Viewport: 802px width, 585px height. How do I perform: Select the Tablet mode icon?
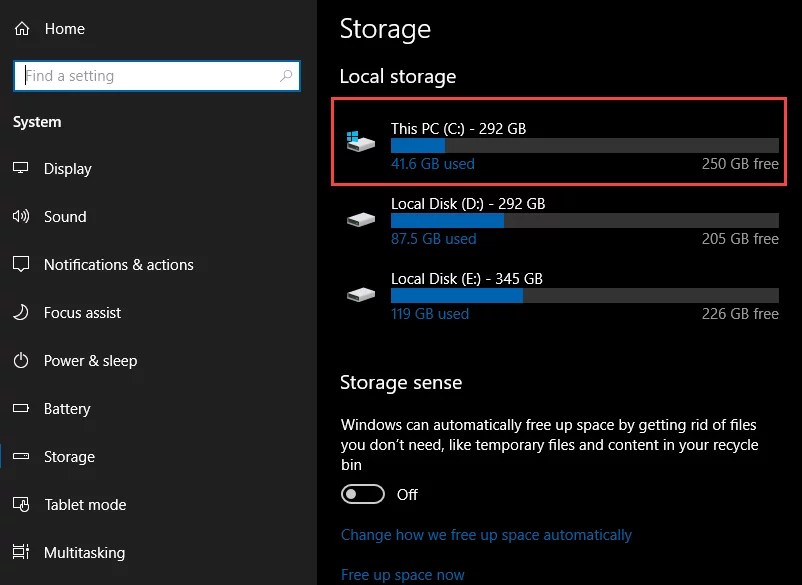click(x=21, y=505)
